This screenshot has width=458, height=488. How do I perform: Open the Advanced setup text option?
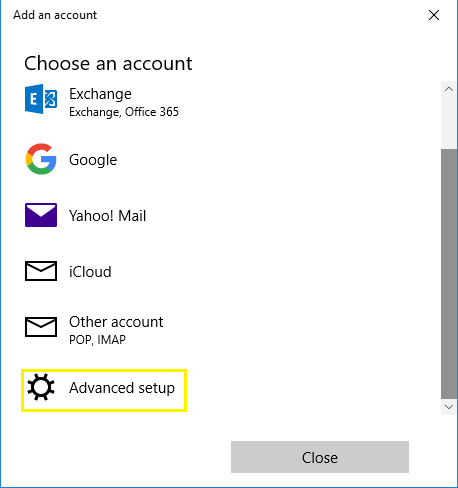coord(122,388)
